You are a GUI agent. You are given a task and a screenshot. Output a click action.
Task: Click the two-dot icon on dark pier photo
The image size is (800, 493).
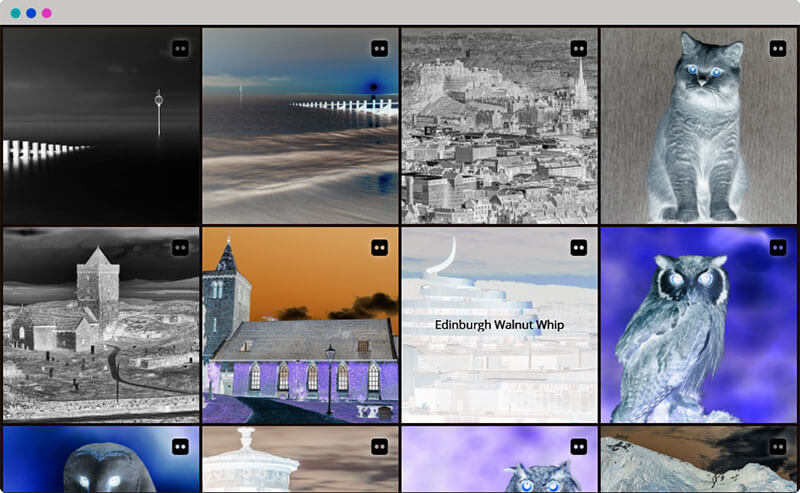180,49
